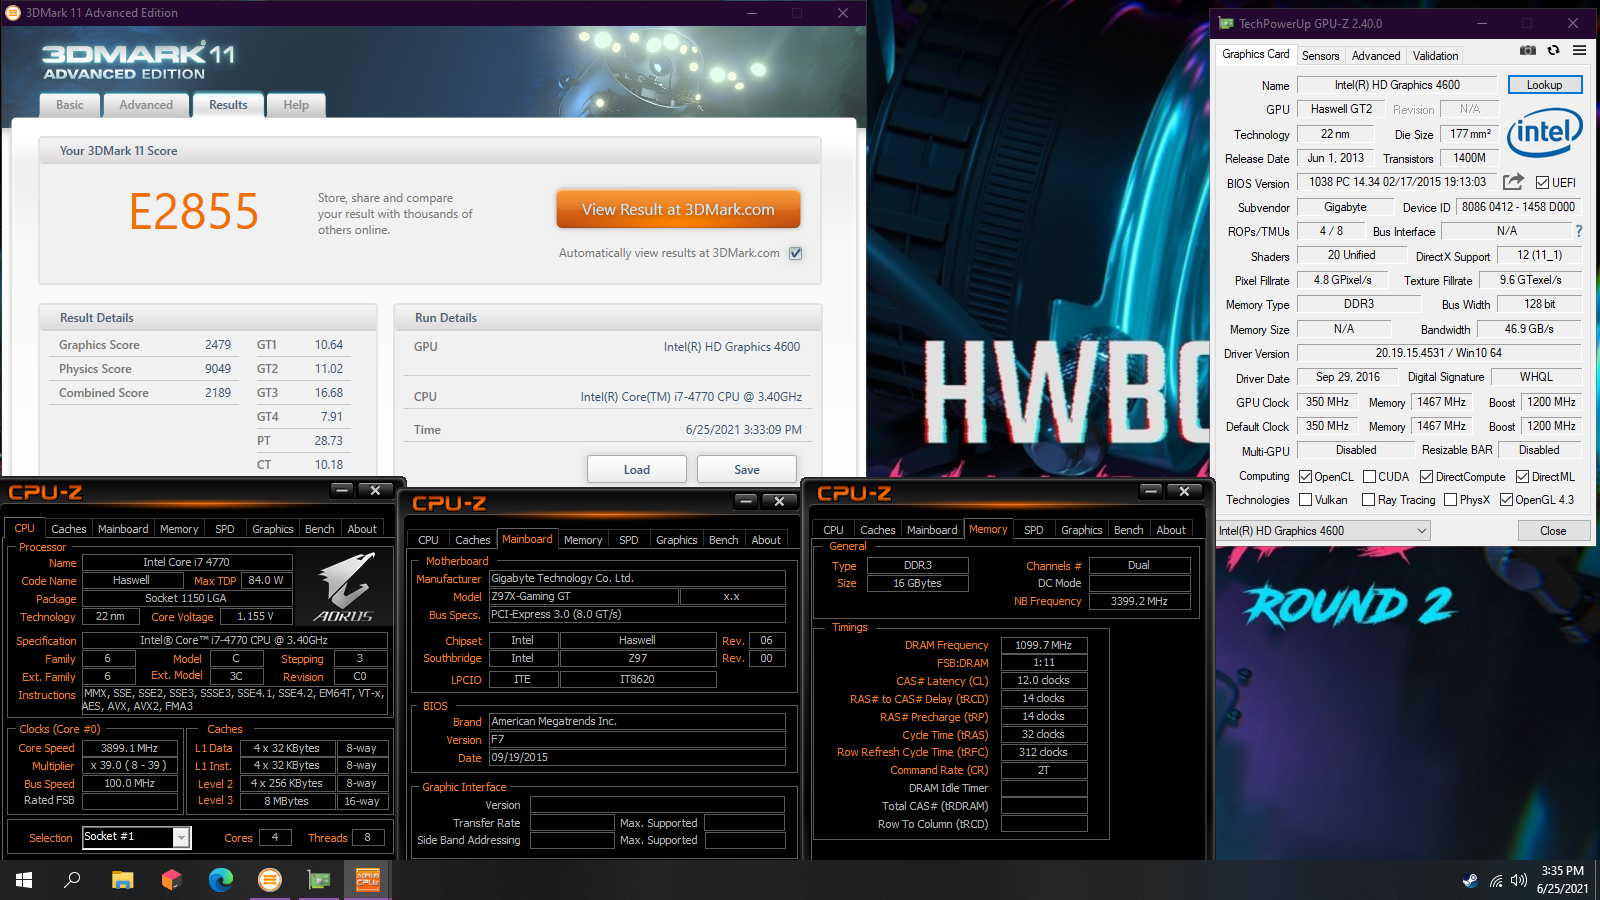
Task: Minimize the left CPU-Z window
Action: click(x=343, y=490)
